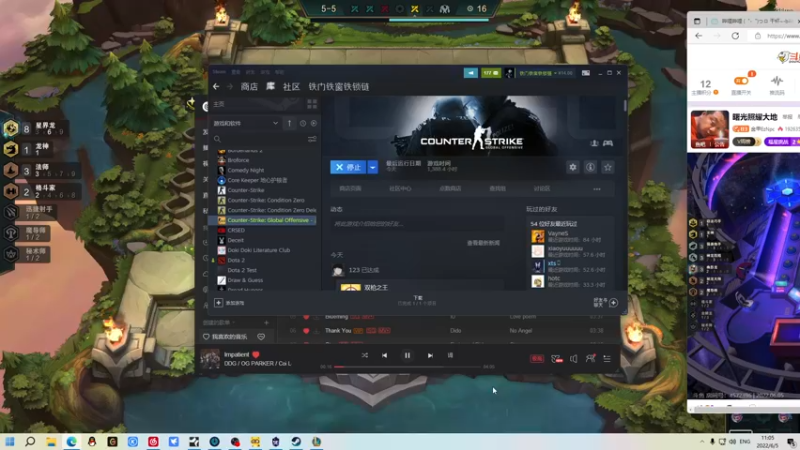Open the 商店 store tab in Steam
This screenshot has width=800, height=450.
(x=249, y=87)
